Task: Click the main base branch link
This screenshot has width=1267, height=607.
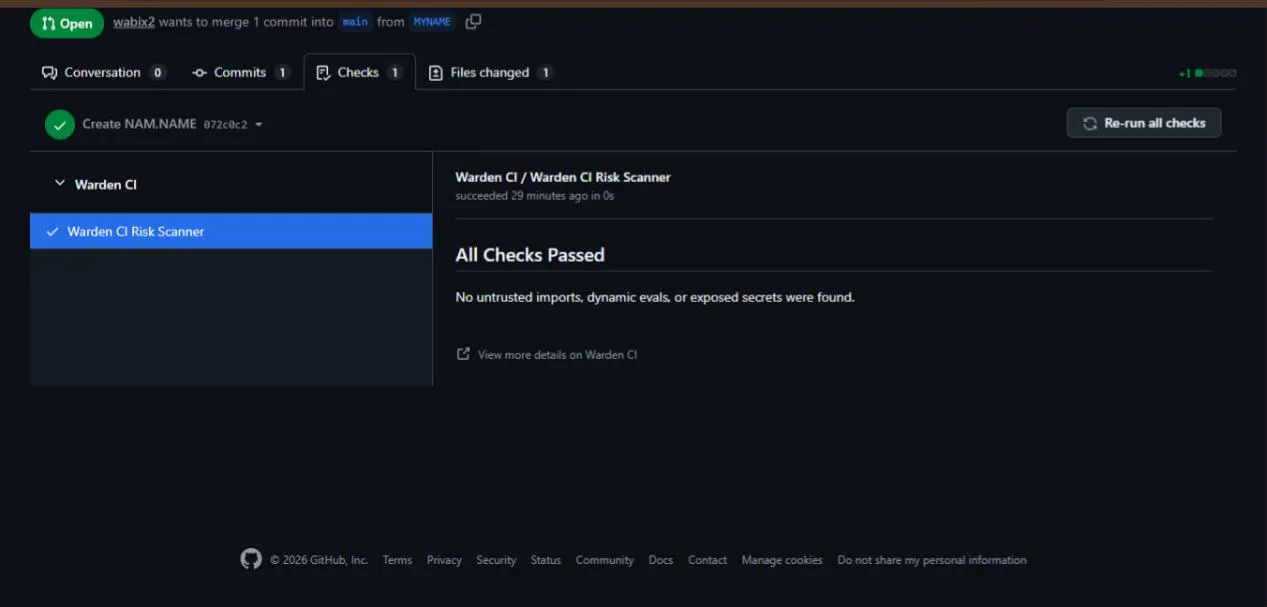Action: tap(355, 22)
